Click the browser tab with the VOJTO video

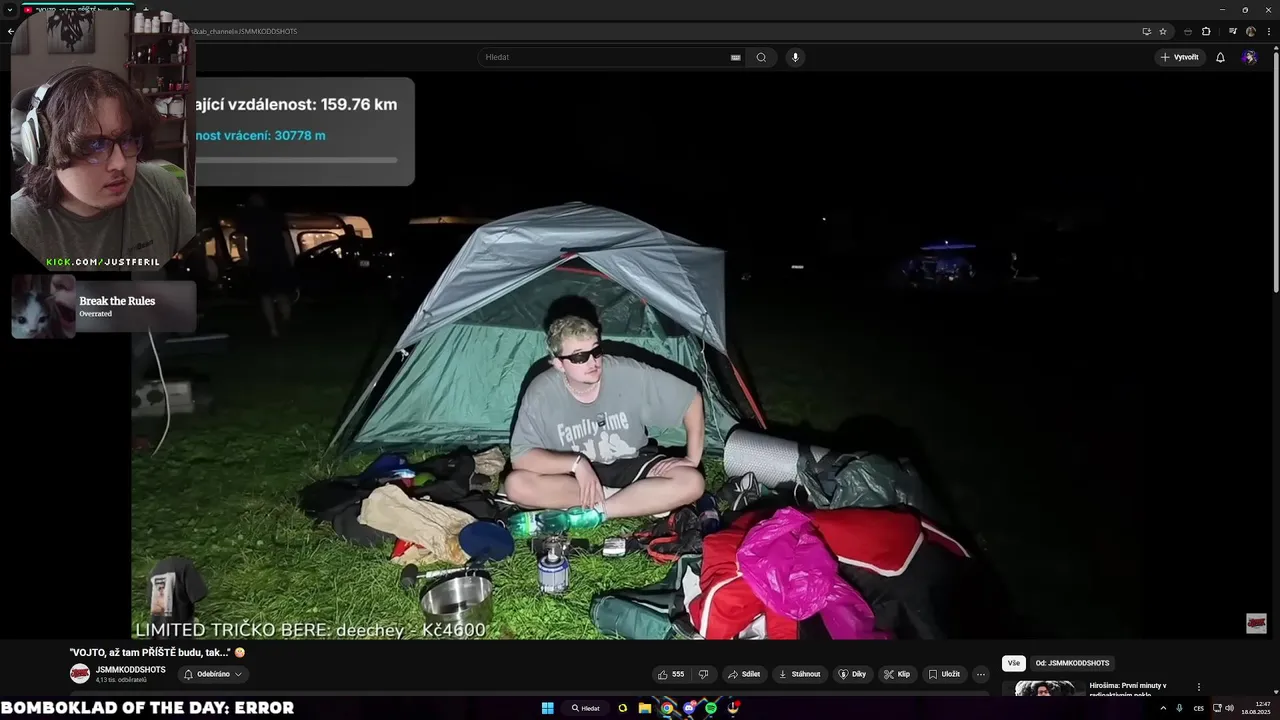pos(80,9)
